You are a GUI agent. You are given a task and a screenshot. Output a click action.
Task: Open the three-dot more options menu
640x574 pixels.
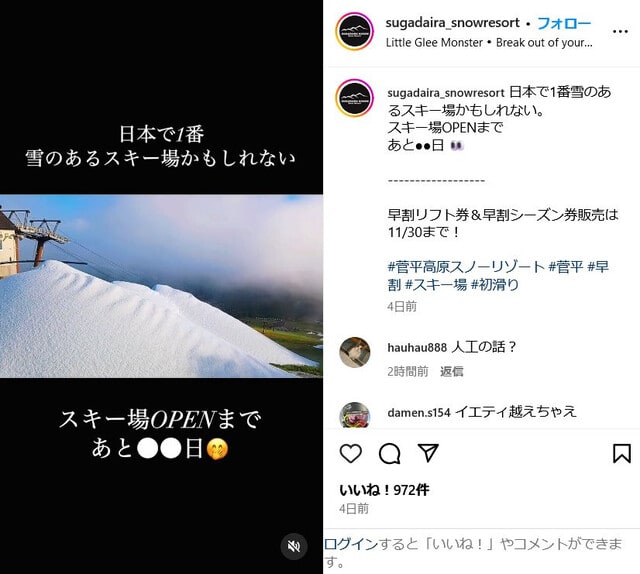[620, 31]
